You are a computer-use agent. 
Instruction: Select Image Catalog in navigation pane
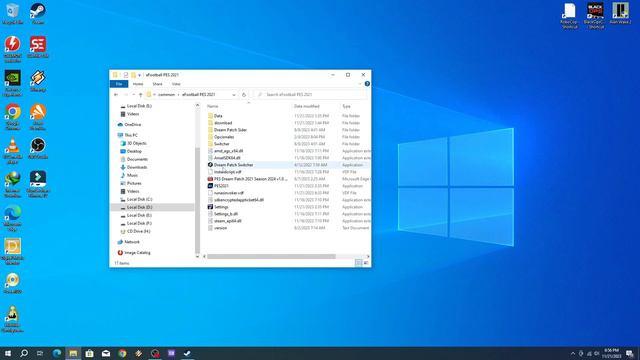click(x=134, y=253)
